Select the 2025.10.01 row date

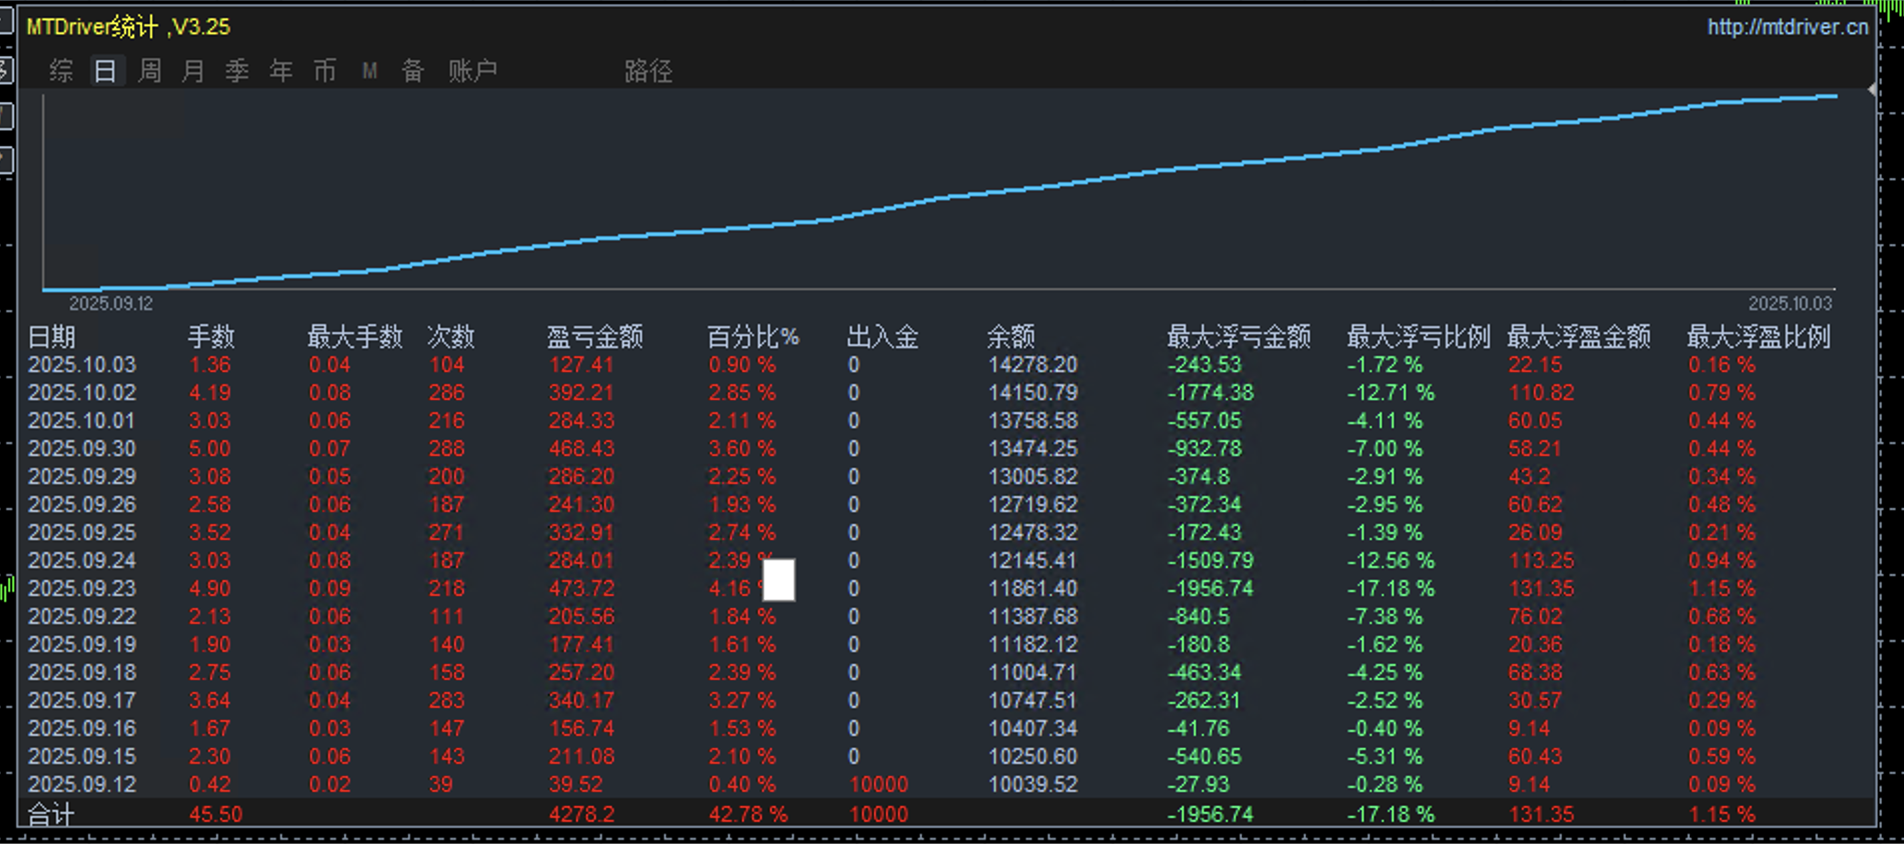coord(82,421)
